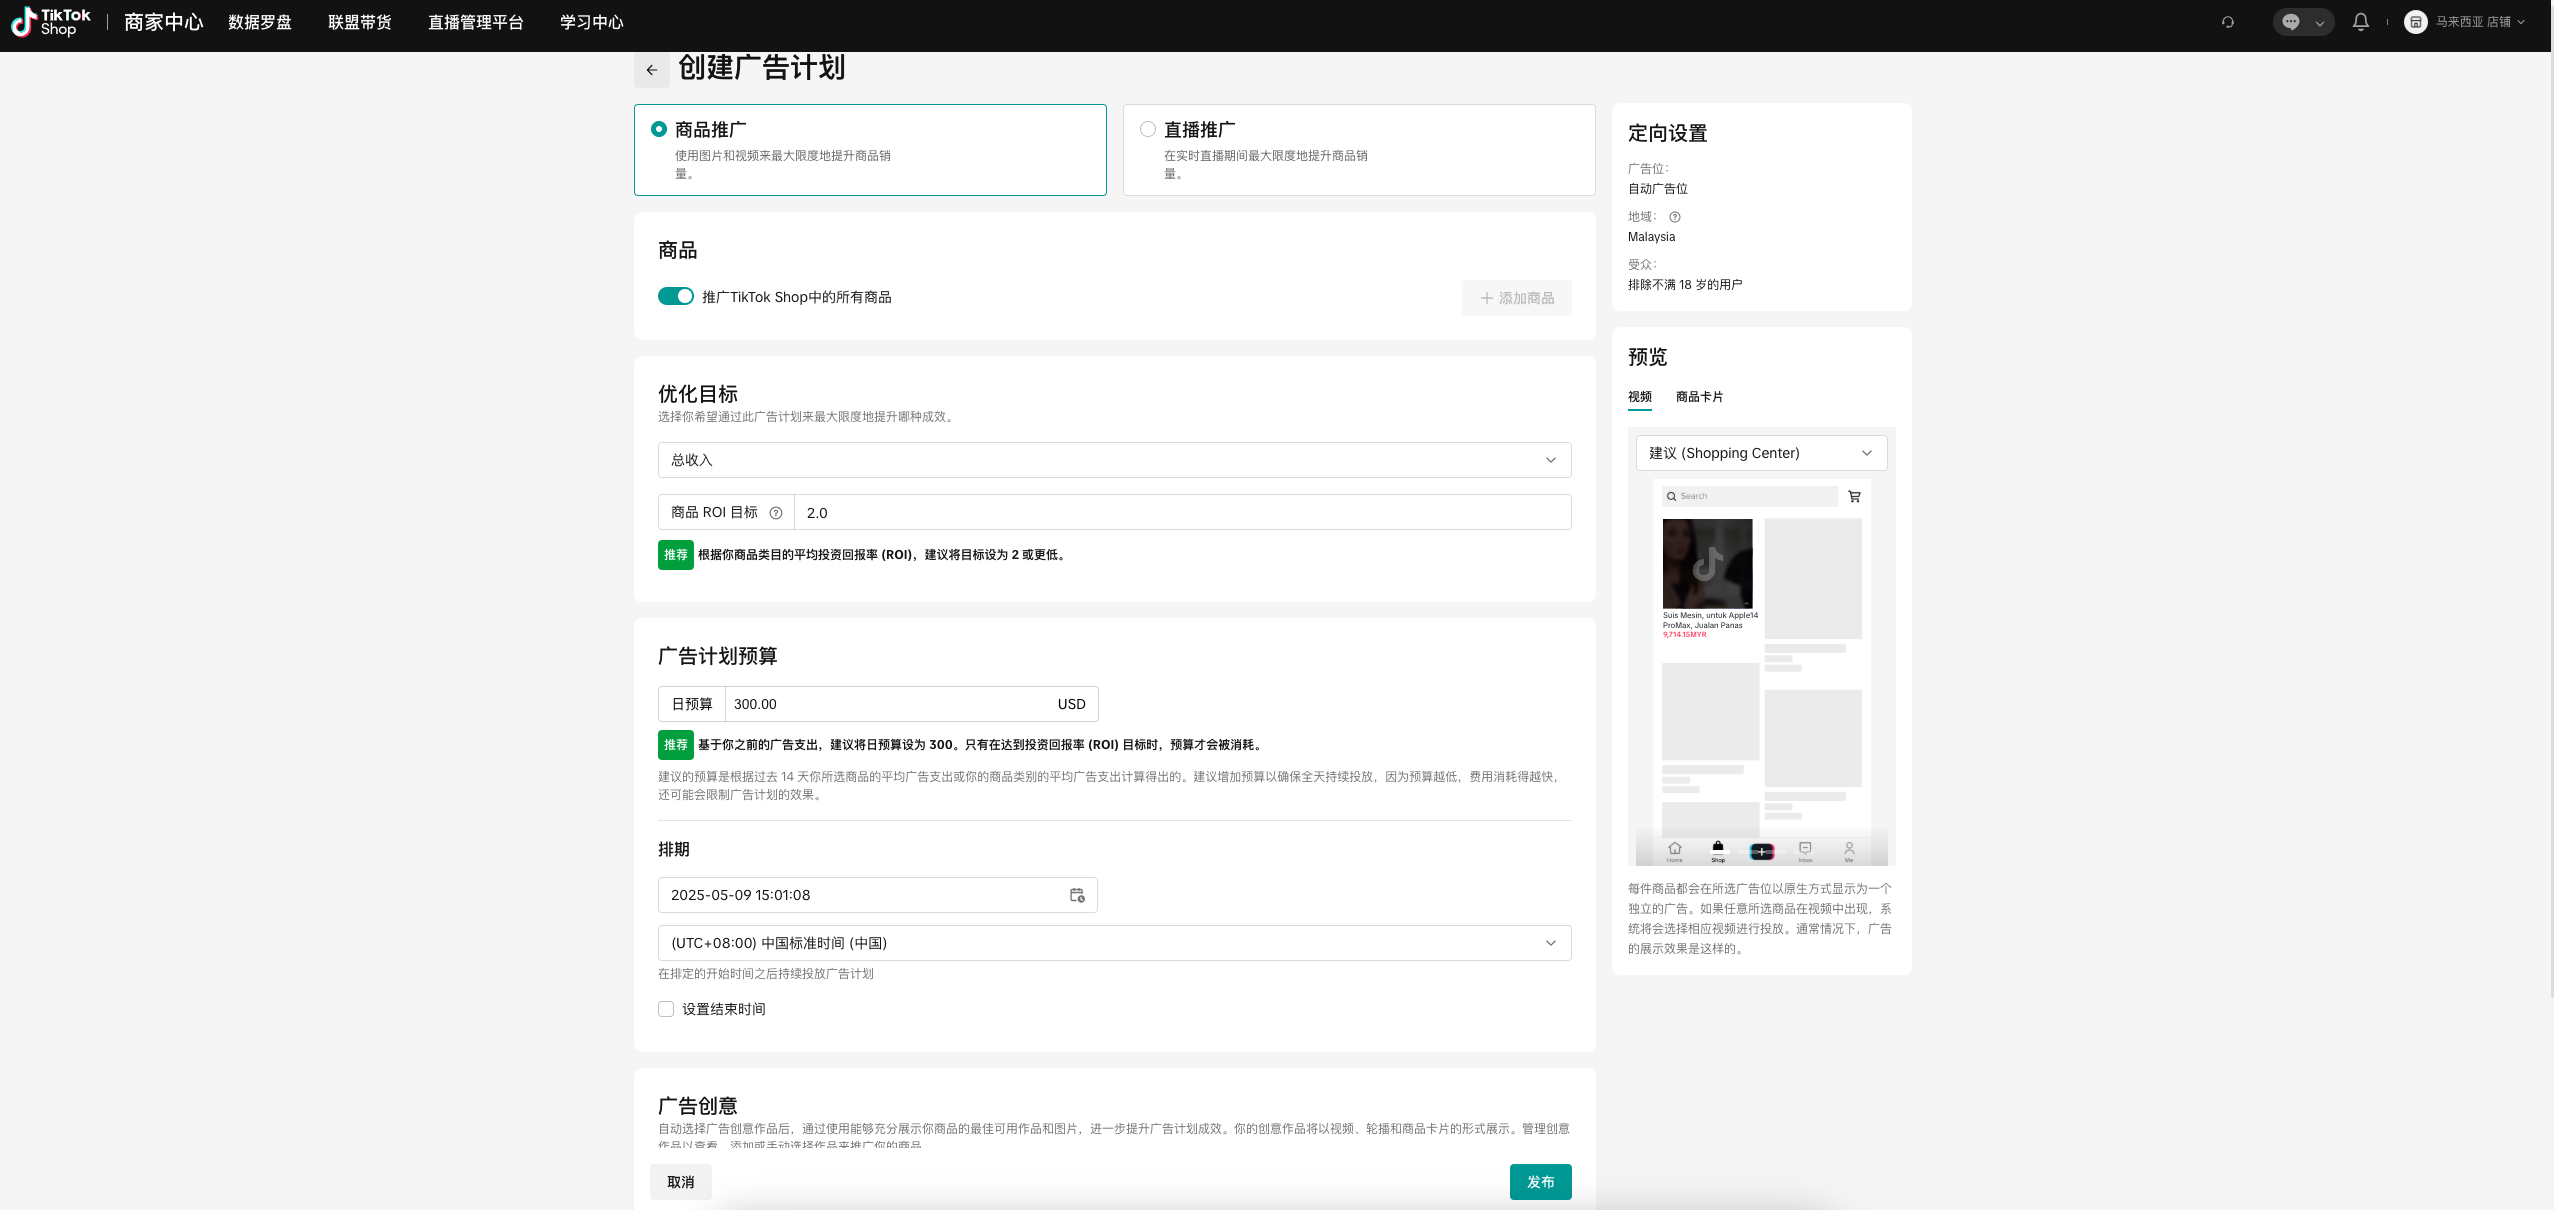Click help icon next to 商品 ROI 目标
Screen dimensions: 2554x1210
775,513
